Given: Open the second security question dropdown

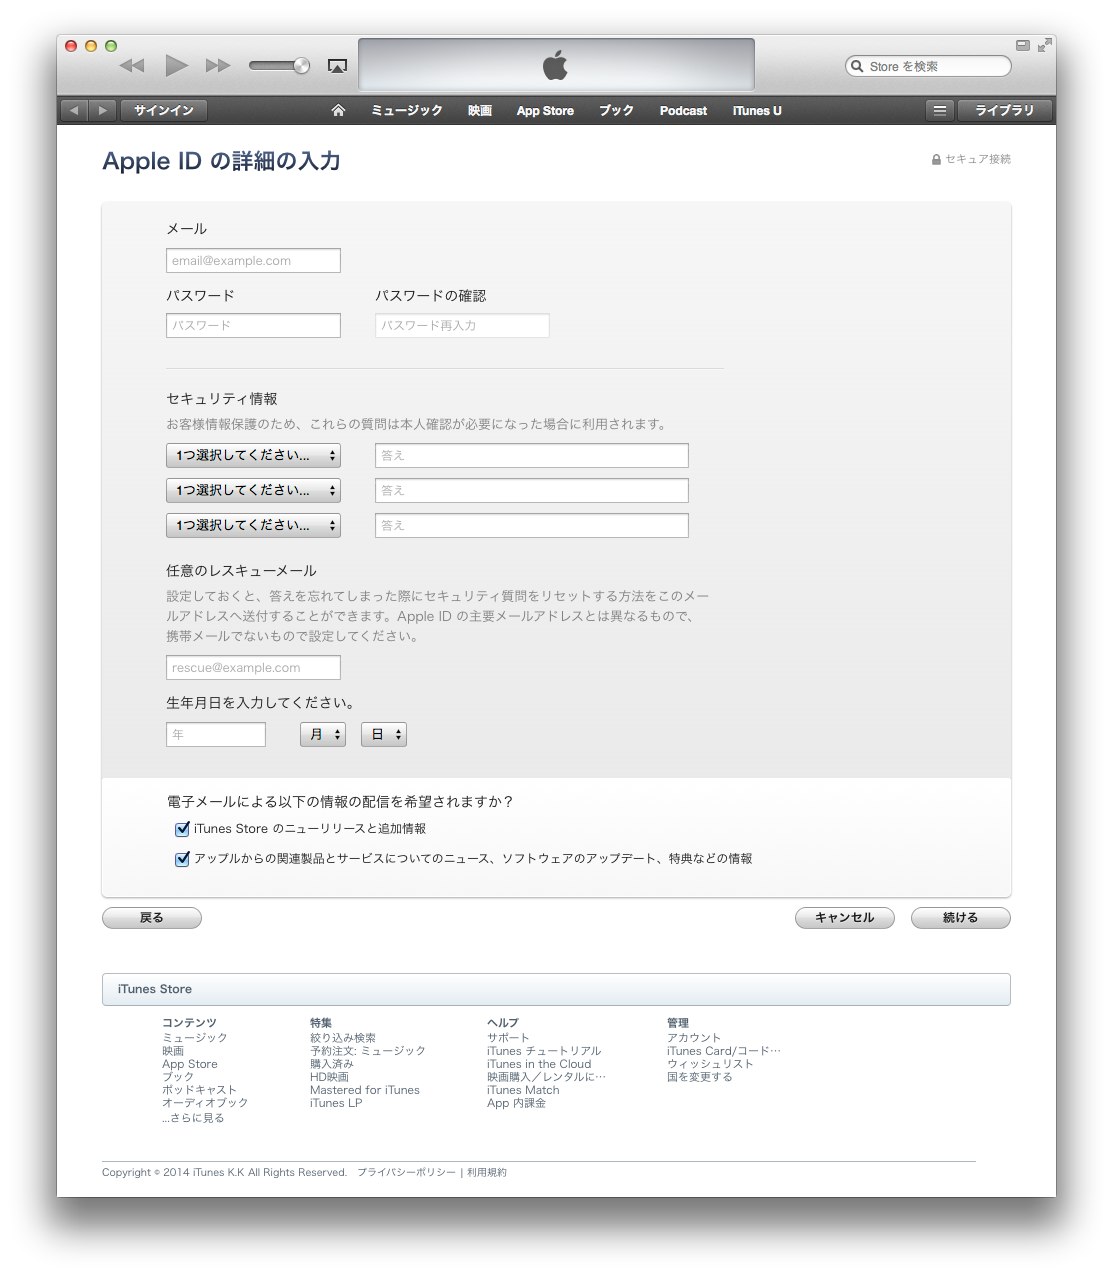Looking at the screenshot, I should tap(253, 490).
